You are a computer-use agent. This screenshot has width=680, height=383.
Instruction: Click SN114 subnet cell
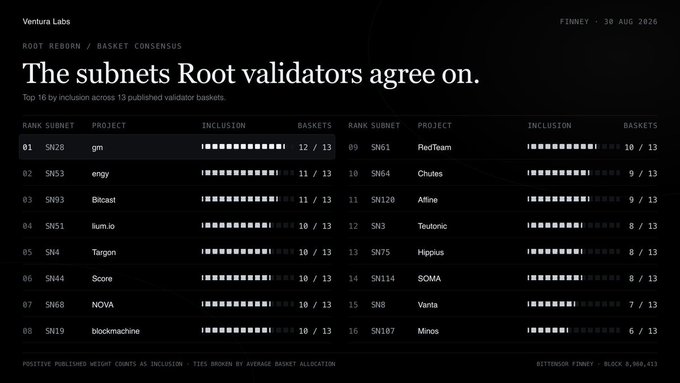click(x=383, y=278)
